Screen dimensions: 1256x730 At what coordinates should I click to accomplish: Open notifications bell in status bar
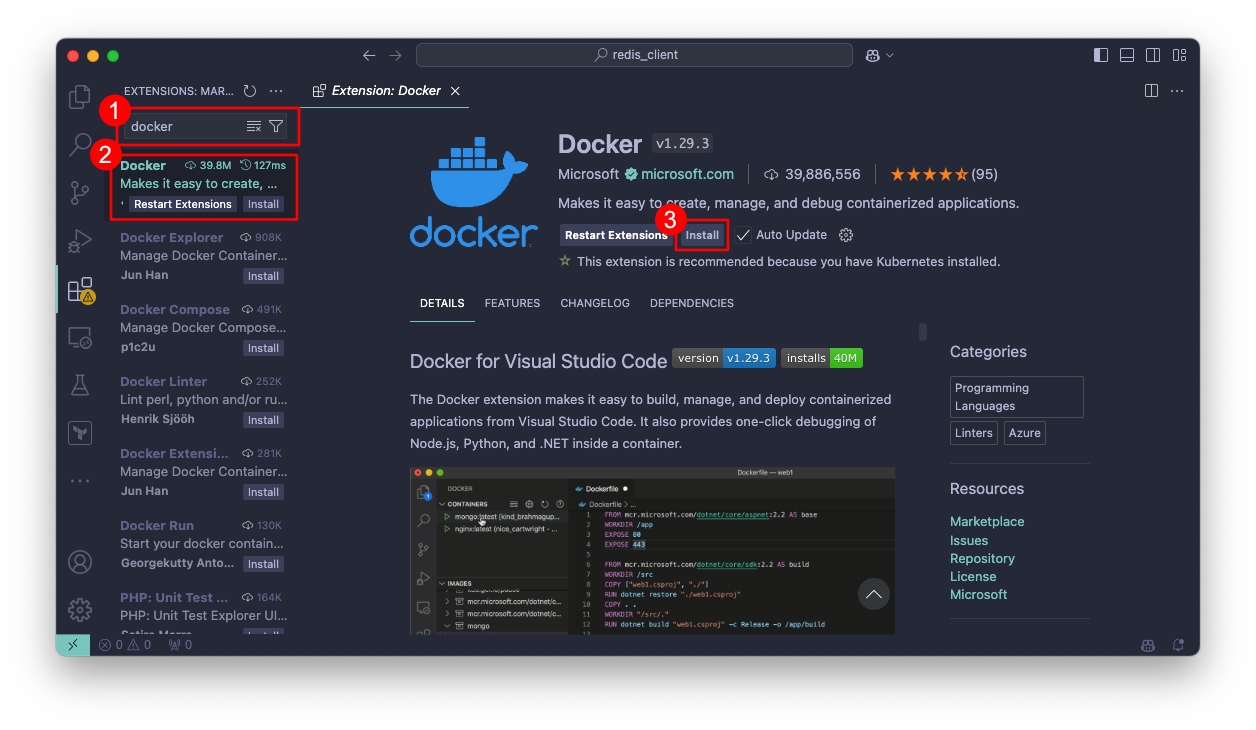tap(1178, 645)
